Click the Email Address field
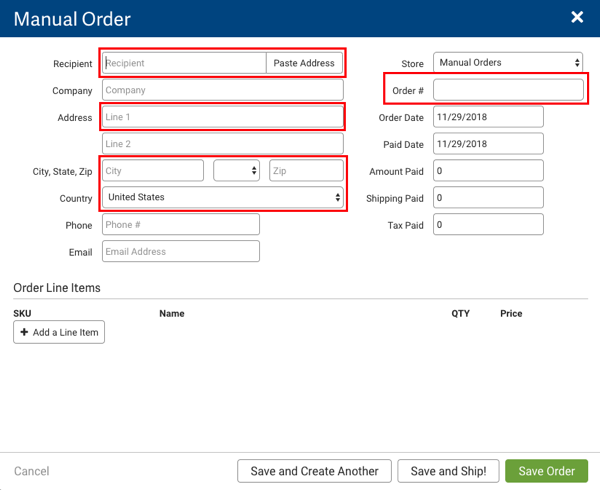Viewport: 600px width, 490px height. click(x=180, y=252)
